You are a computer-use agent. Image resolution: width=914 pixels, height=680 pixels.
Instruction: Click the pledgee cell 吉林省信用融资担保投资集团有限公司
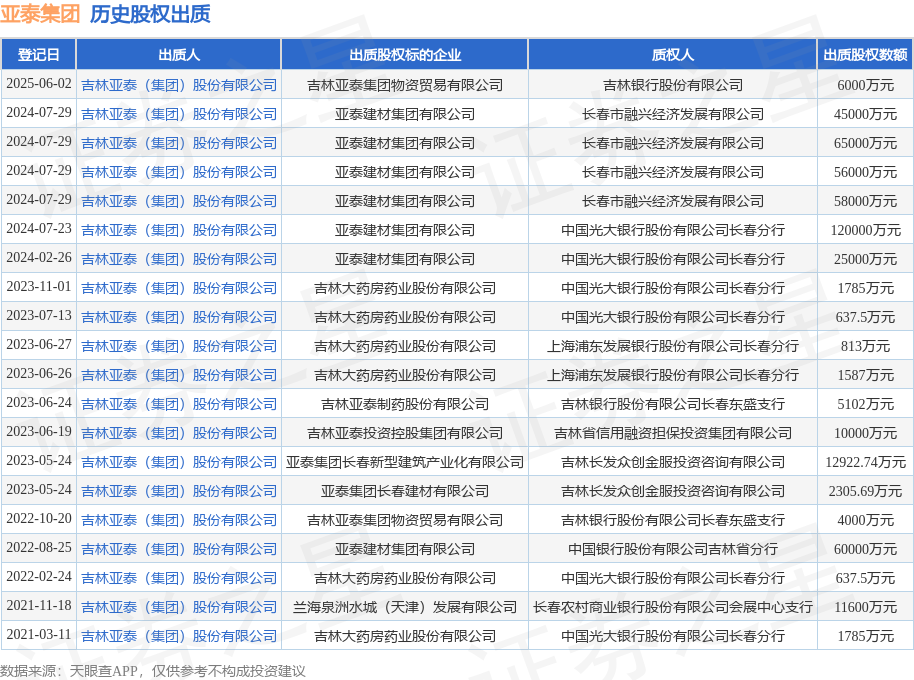click(x=673, y=434)
